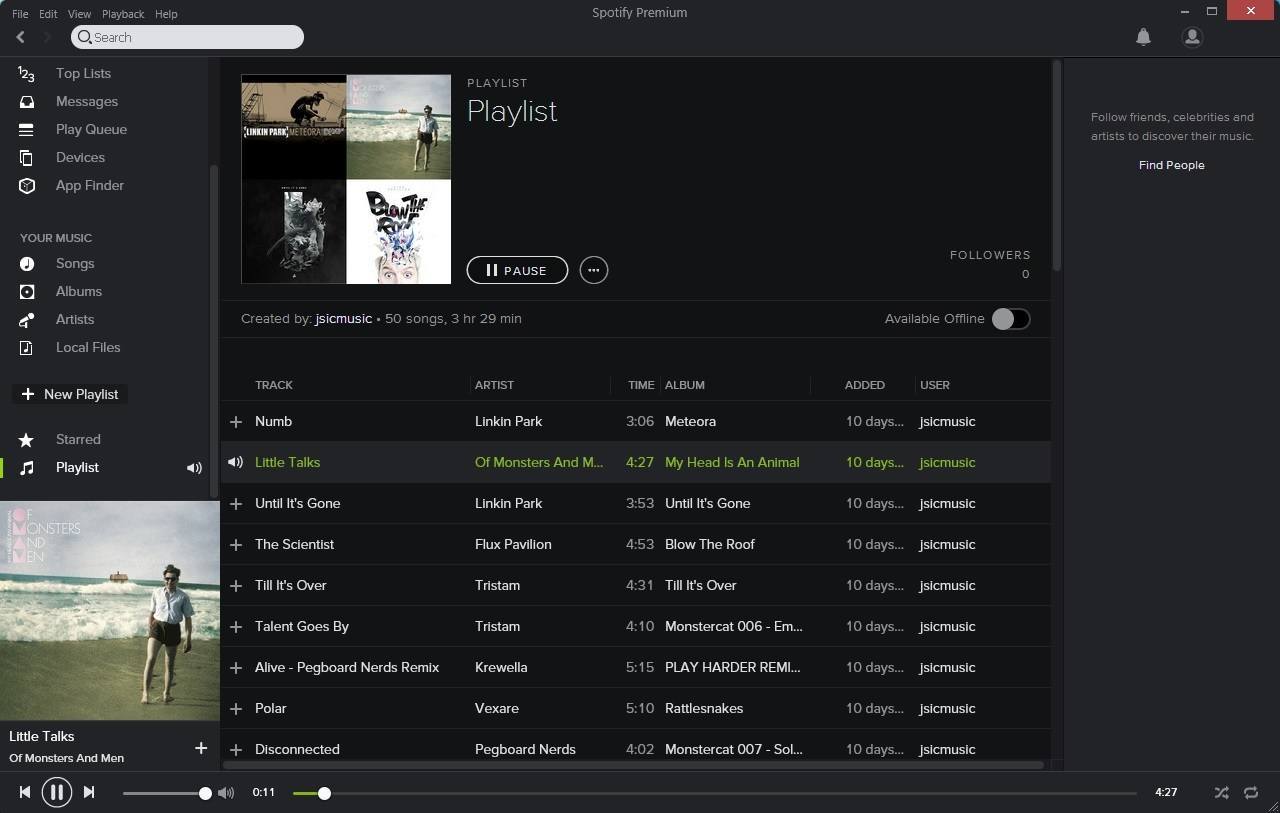The height and width of the screenshot is (813, 1280).
Task: Sort by ADDED column header
Action: coord(865,385)
